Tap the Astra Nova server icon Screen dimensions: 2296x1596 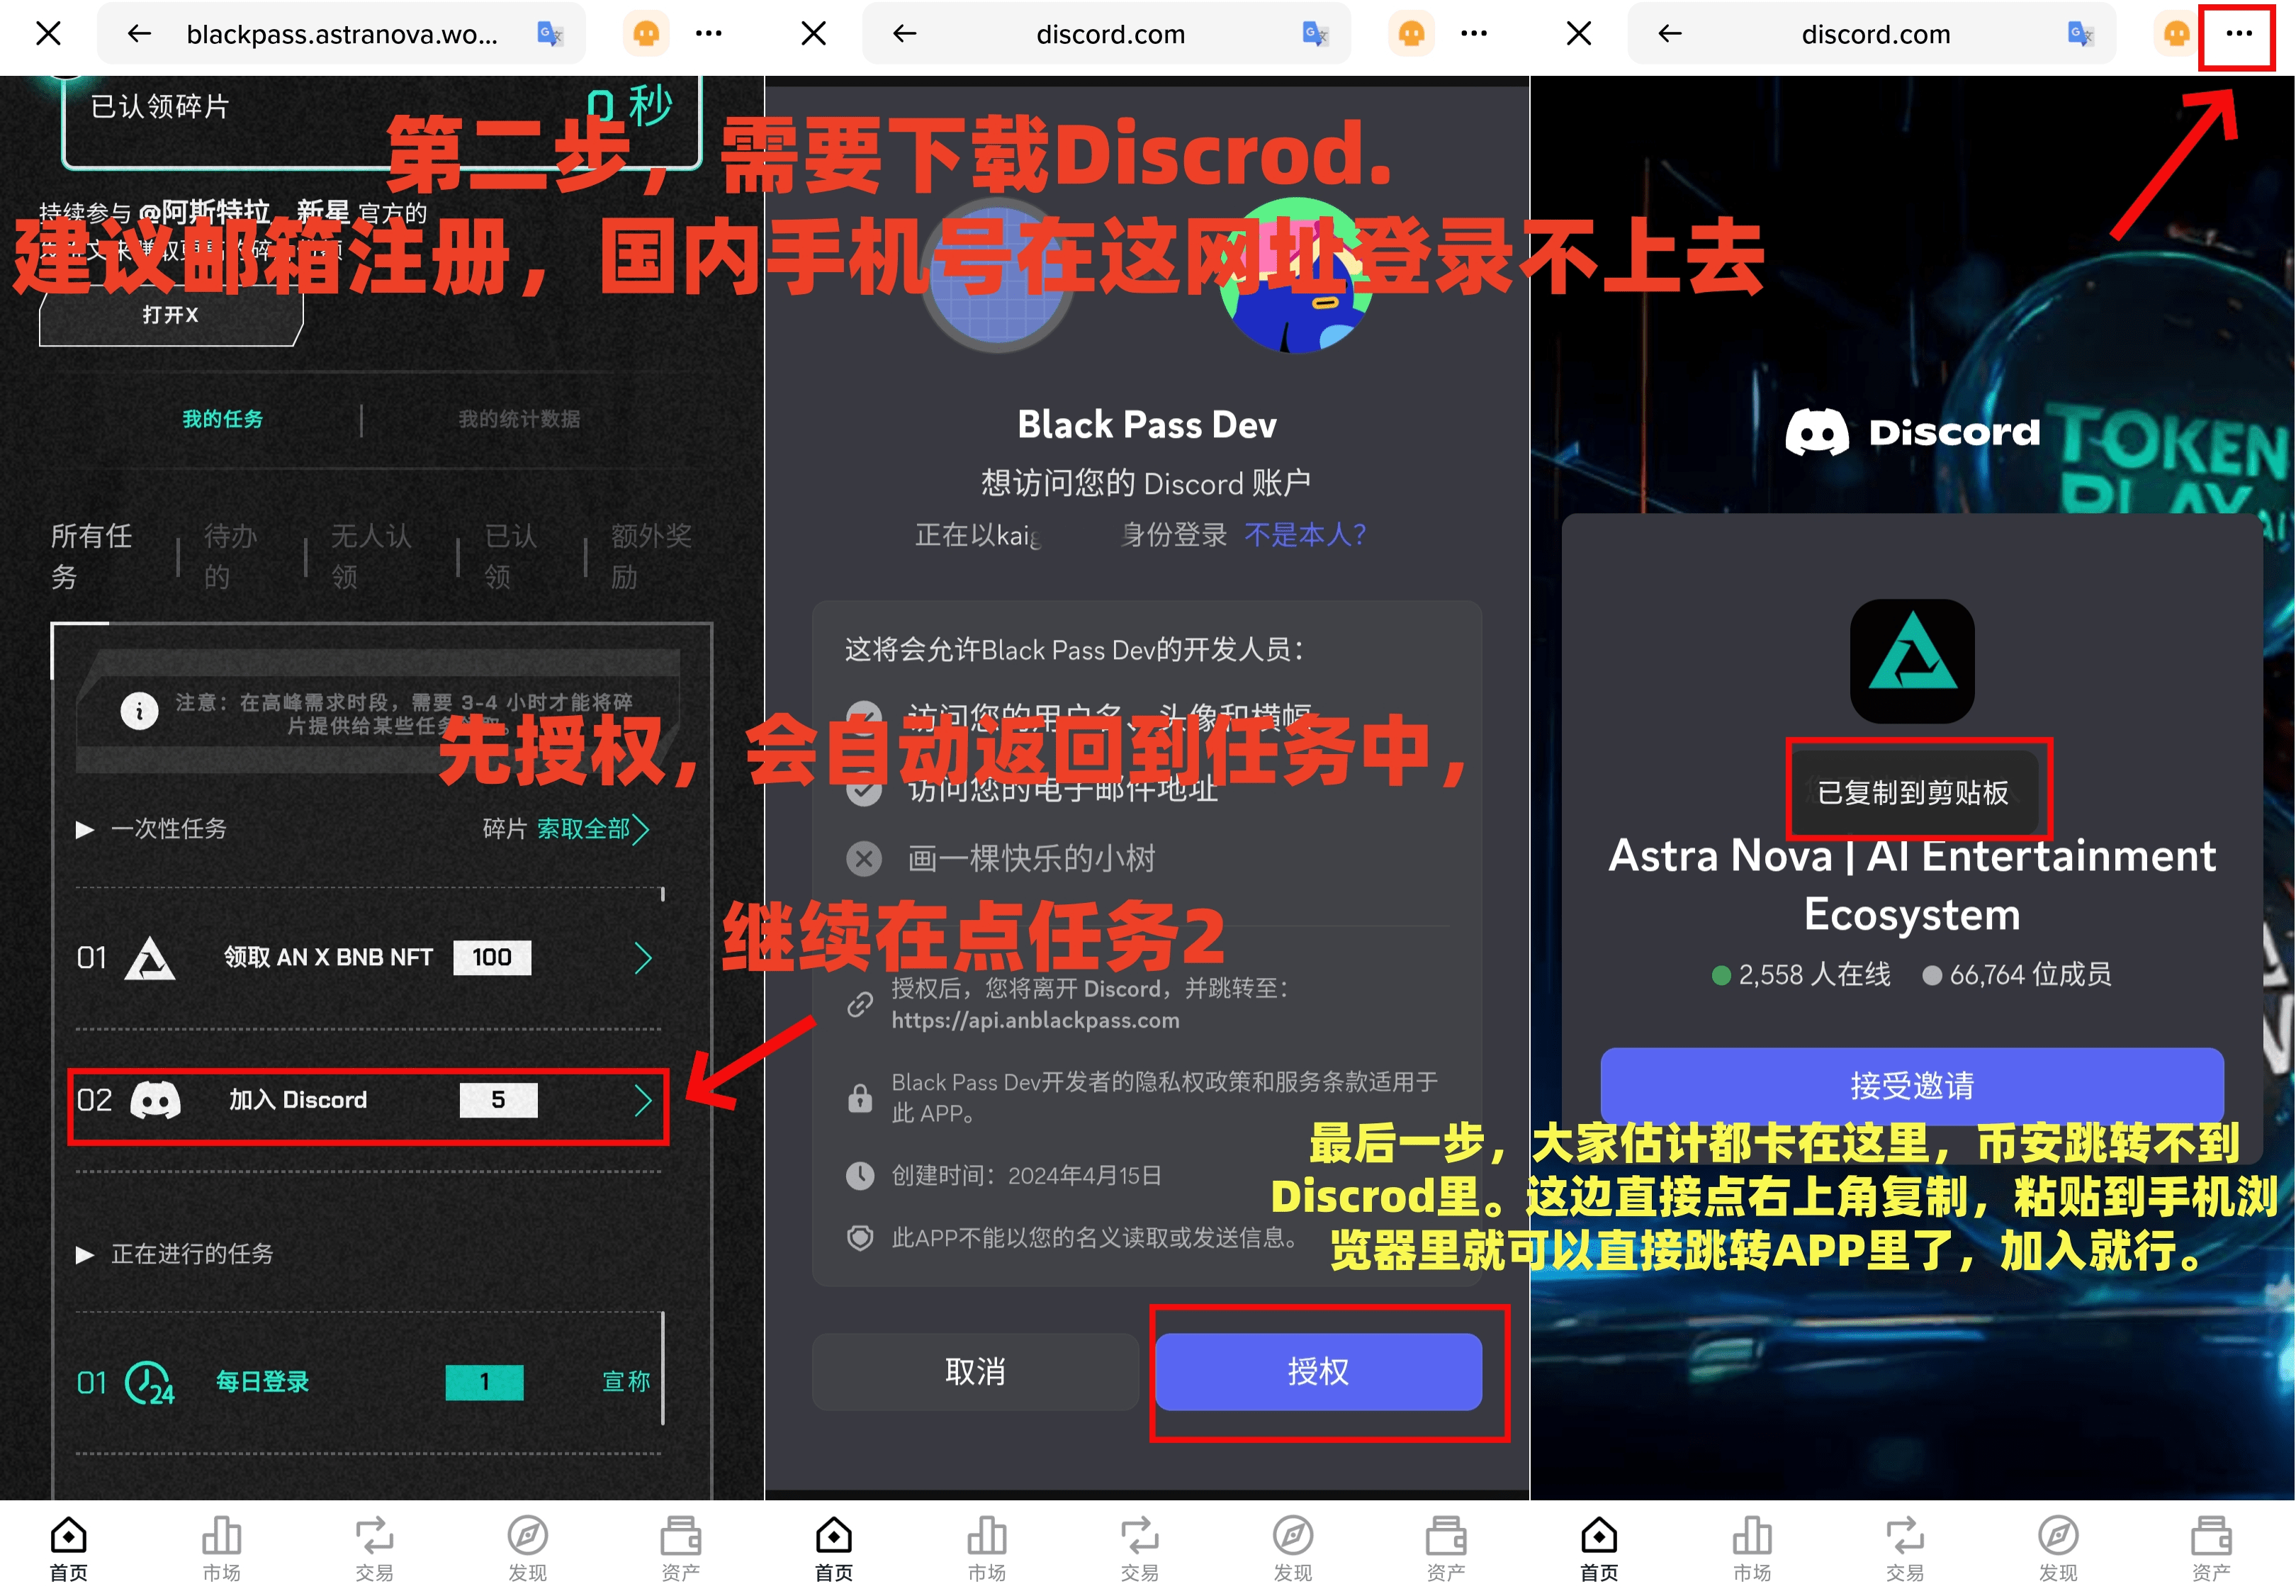(x=1912, y=661)
